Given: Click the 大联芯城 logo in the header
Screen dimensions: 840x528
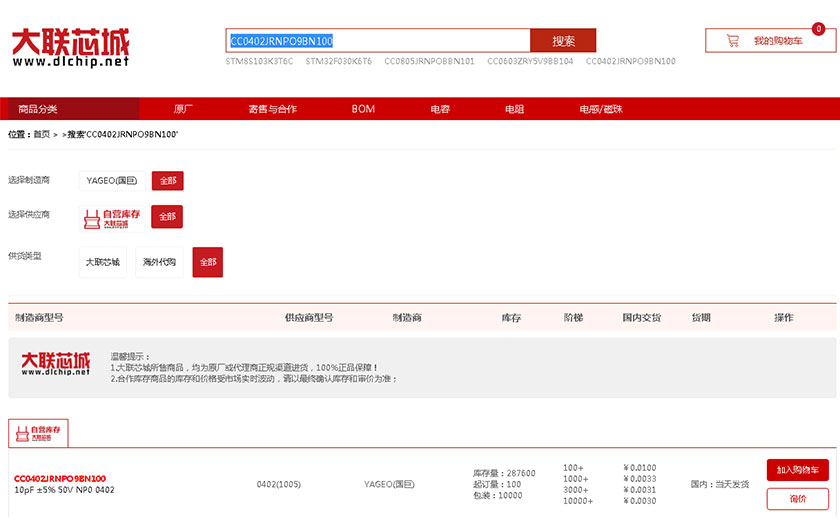Looking at the screenshot, I should (70, 47).
